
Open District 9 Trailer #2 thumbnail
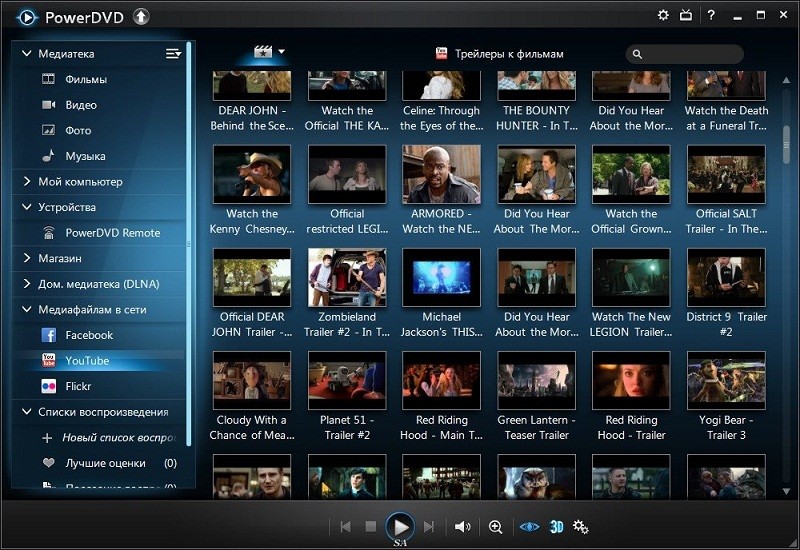tap(726, 277)
